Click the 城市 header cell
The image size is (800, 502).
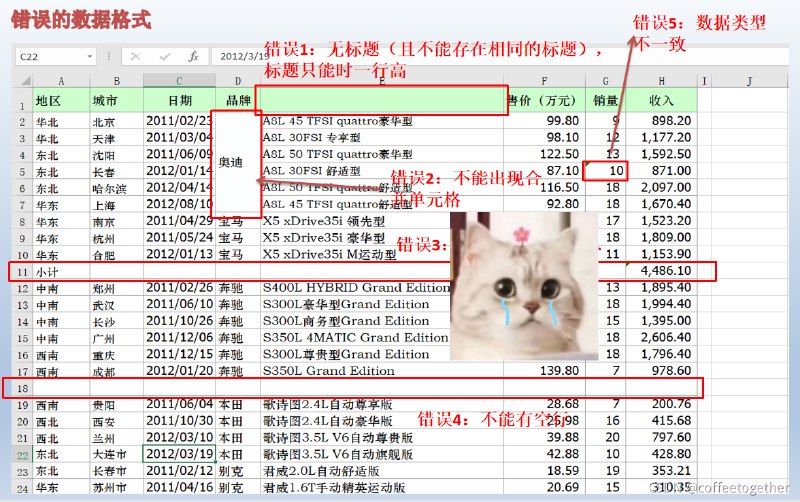[x=116, y=100]
